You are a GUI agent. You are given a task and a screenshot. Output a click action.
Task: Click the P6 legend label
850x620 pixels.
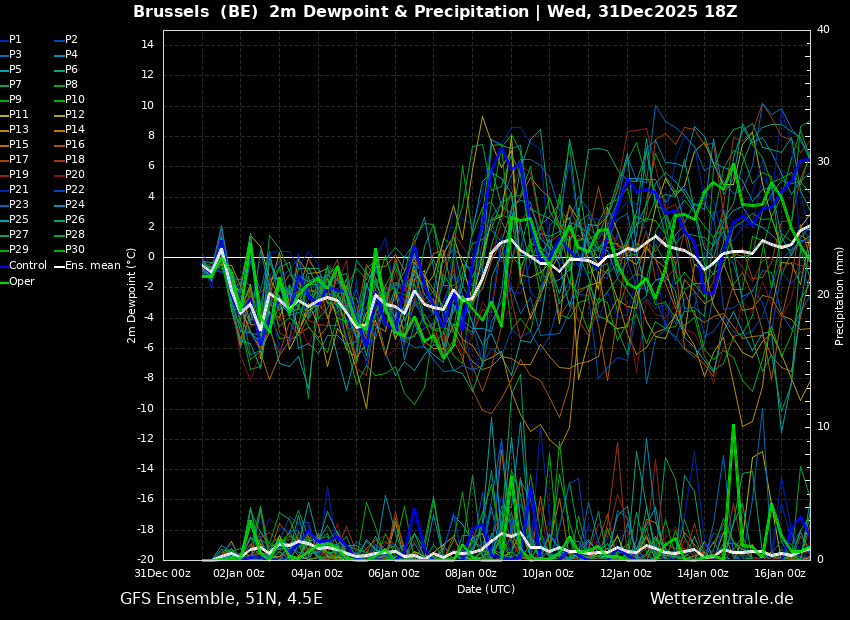[72, 69]
